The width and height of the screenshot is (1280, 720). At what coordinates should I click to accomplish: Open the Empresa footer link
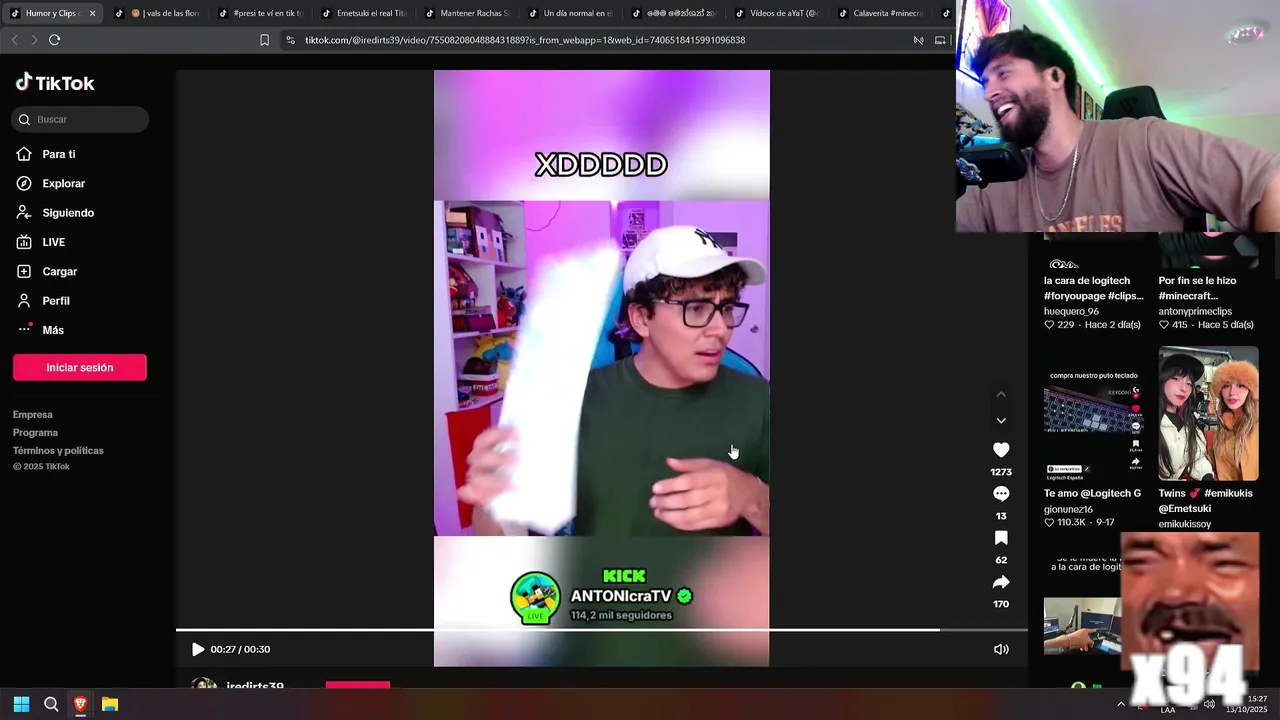point(33,414)
